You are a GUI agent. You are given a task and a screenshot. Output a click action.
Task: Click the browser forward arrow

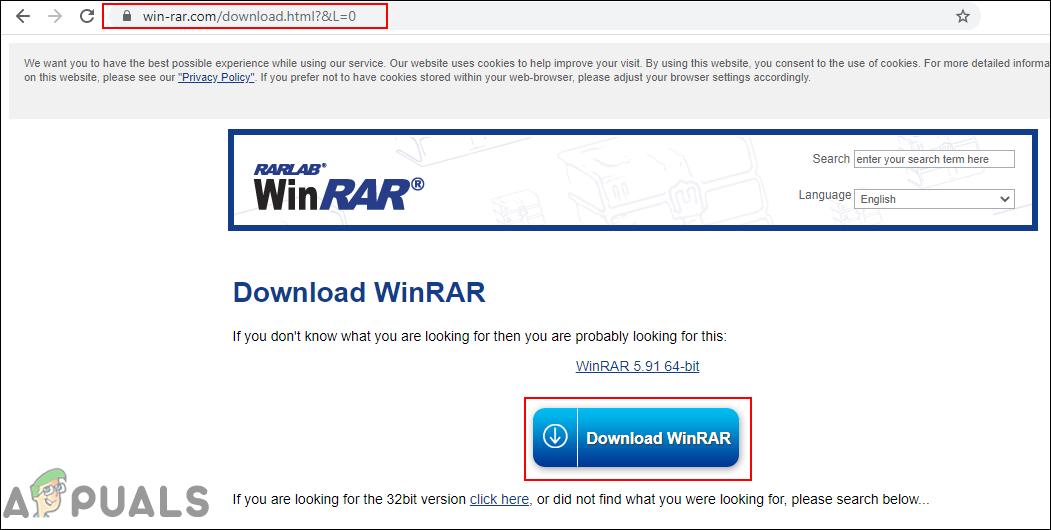(55, 16)
